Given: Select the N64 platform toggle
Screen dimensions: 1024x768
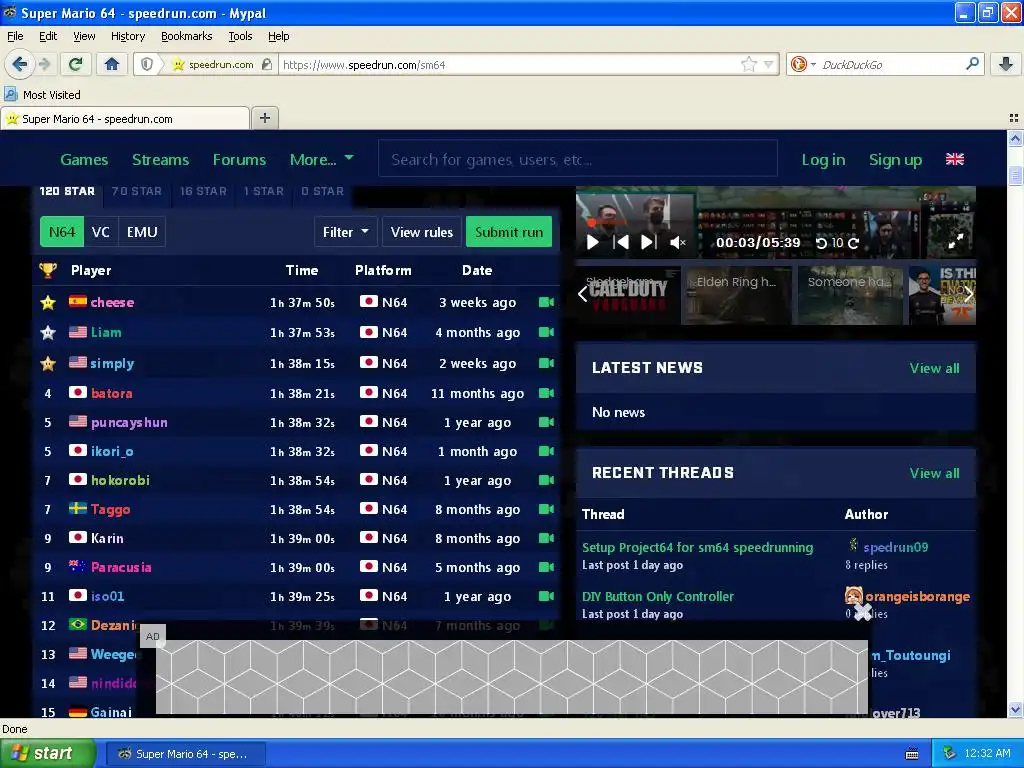Looking at the screenshot, I should 62,232.
